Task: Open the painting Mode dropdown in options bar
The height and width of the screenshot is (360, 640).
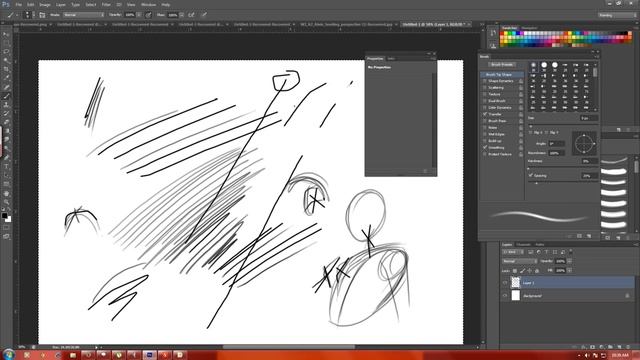Action: [83, 15]
